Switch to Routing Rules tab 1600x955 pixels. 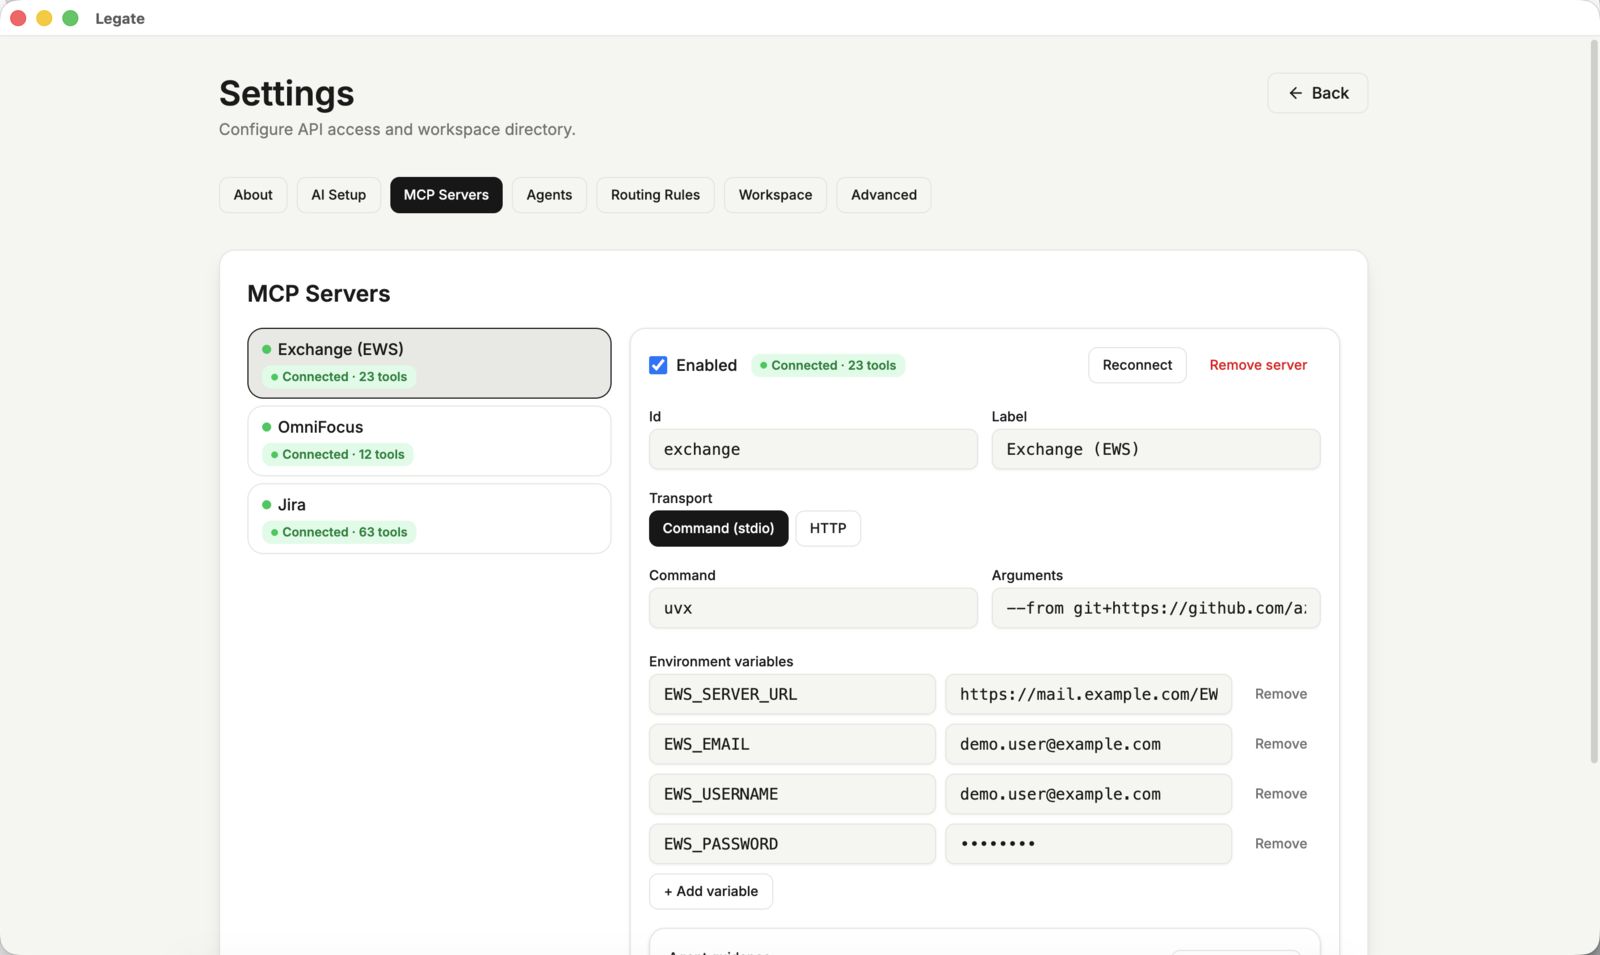tap(655, 195)
